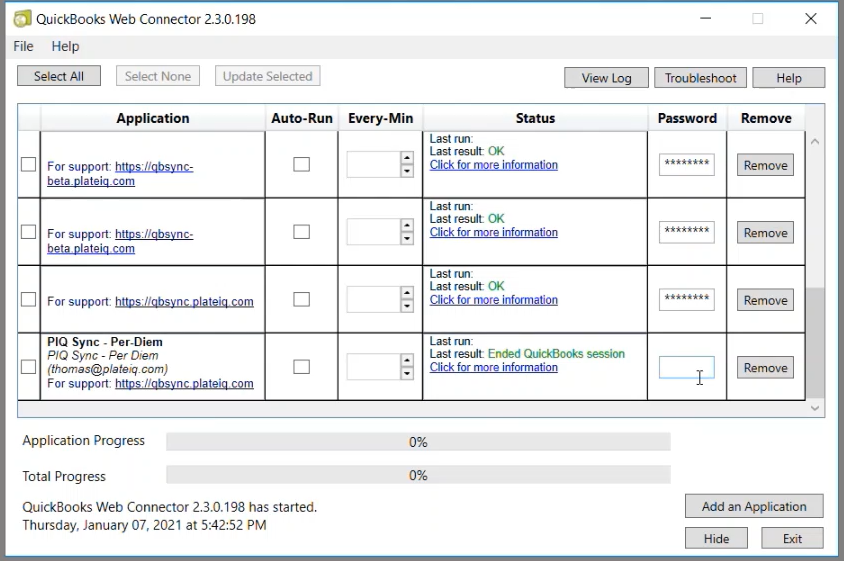This screenshot has width=844, height=561.
Task: Click Remove in the topmost qbsync-beta row
Action: click(765, 165)
